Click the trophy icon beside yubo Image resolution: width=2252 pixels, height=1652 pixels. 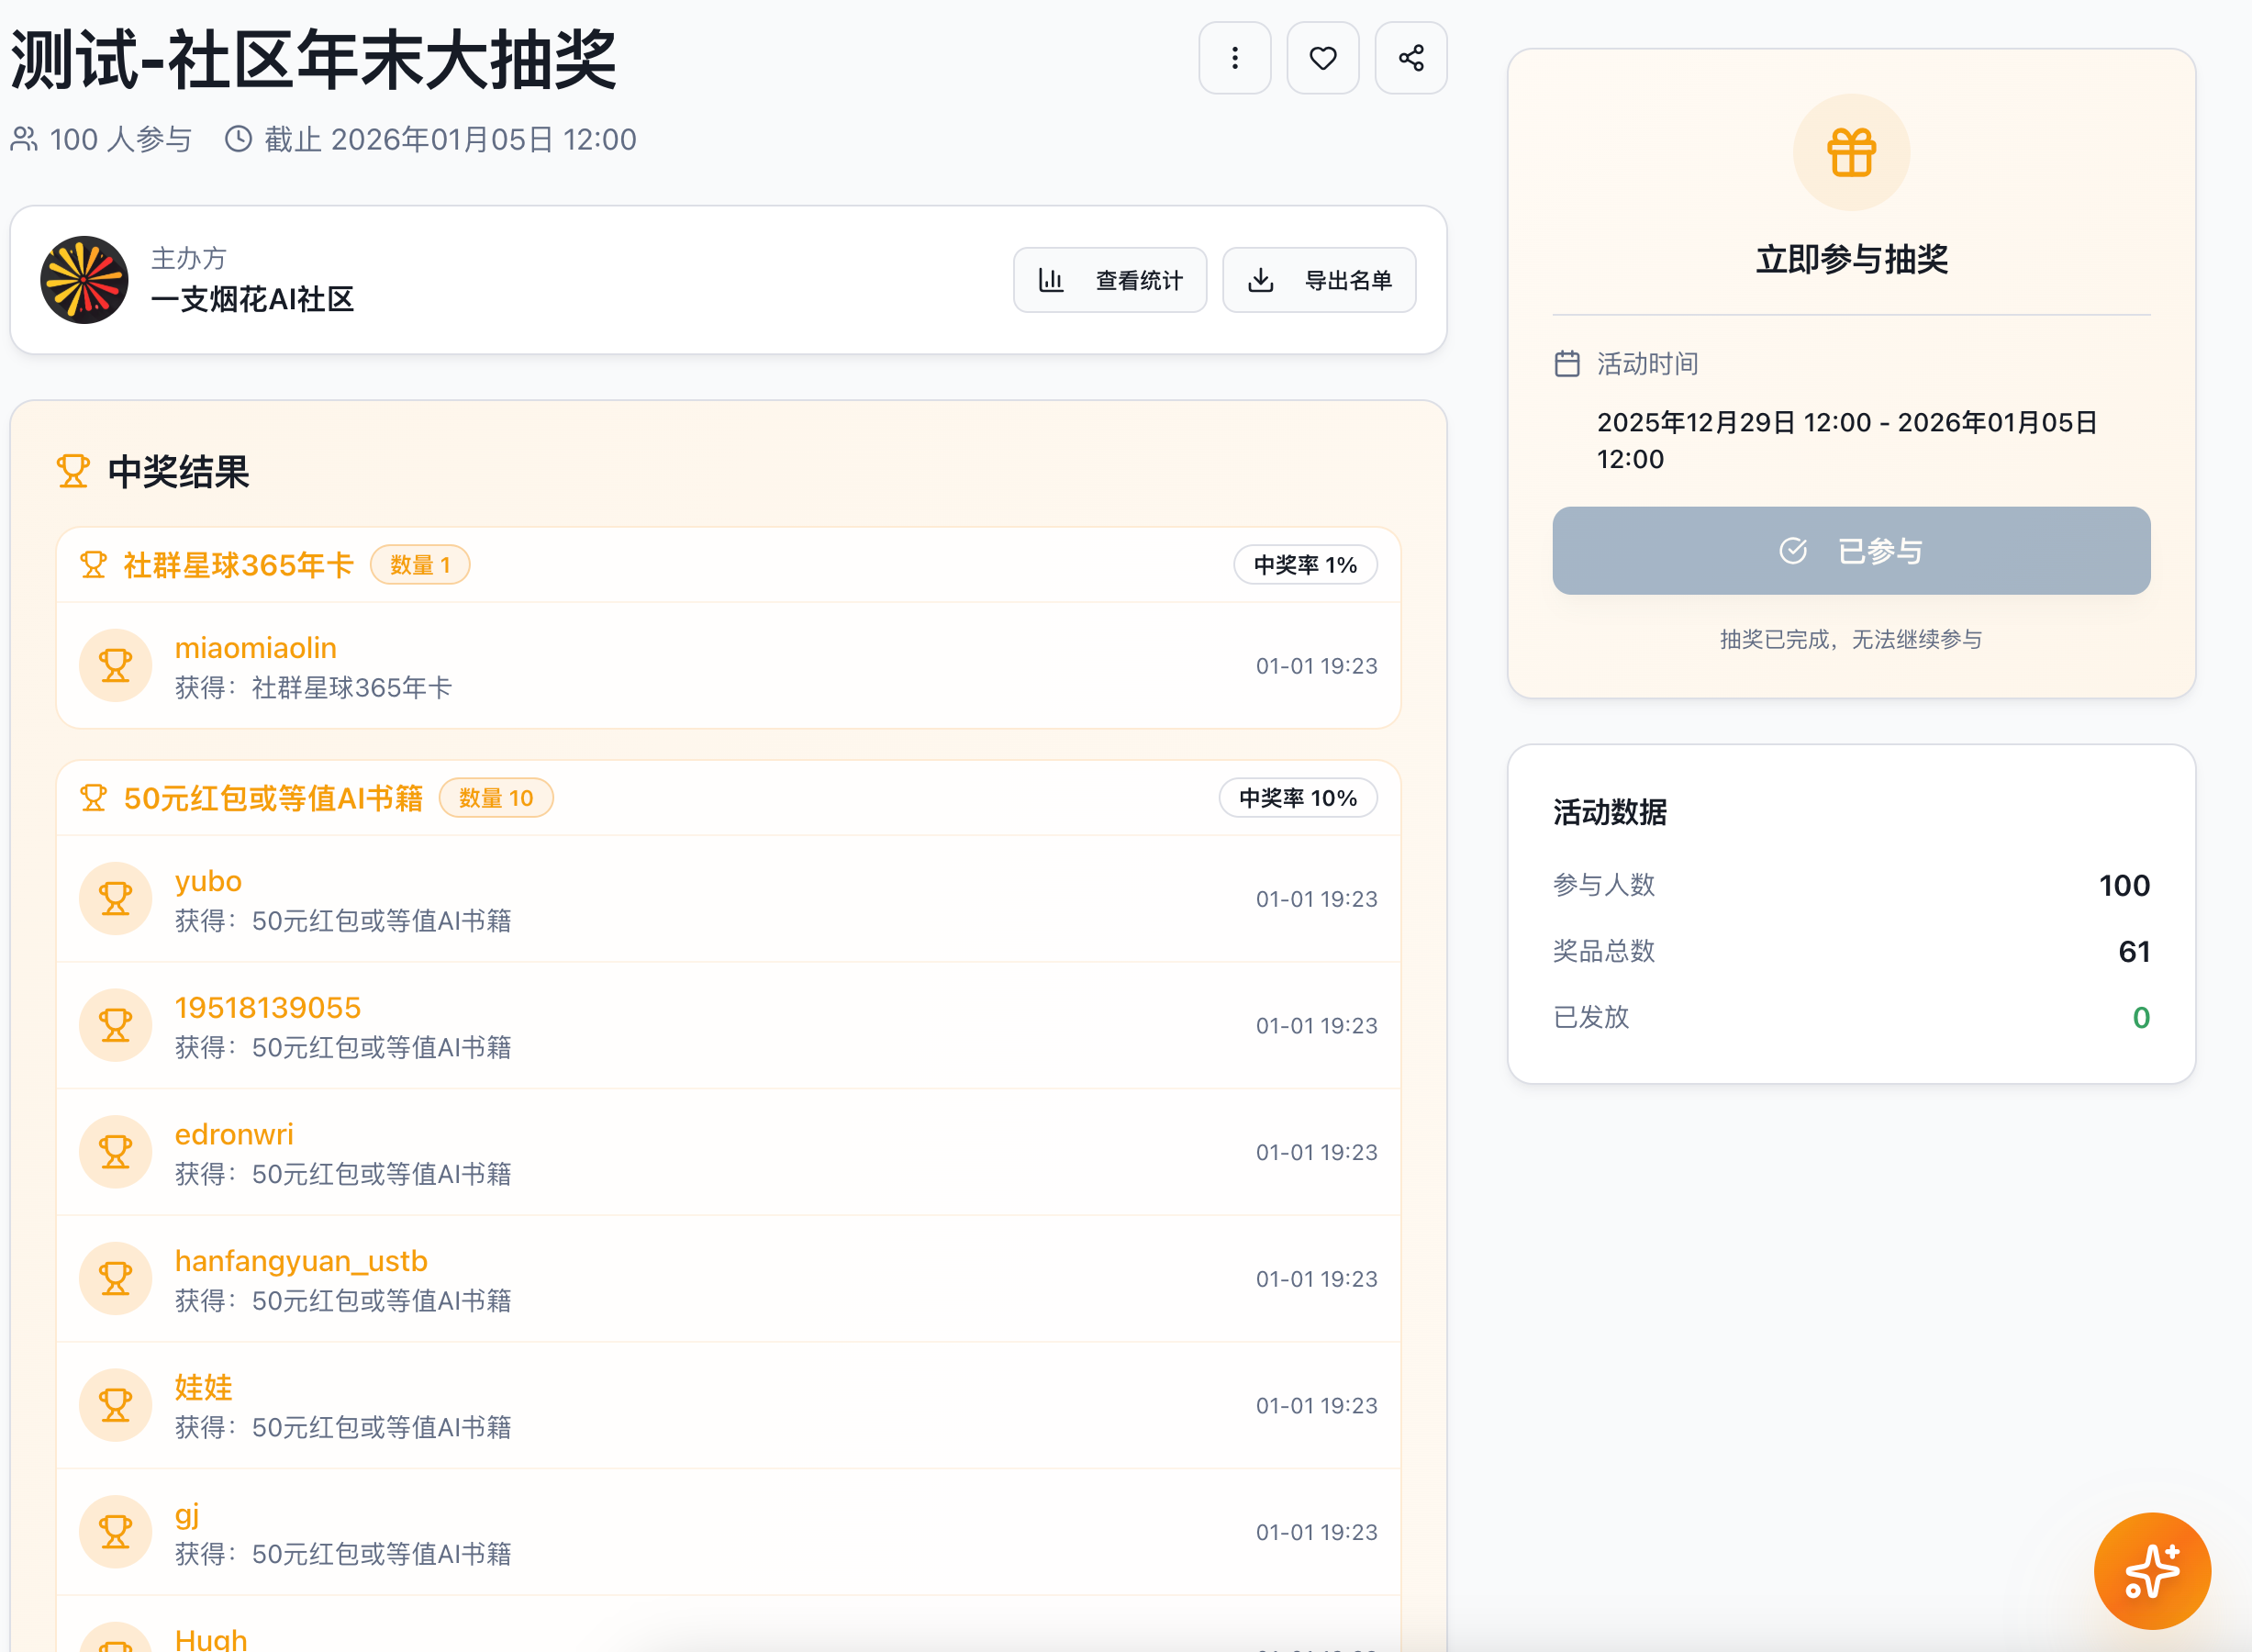click(116, 899)
